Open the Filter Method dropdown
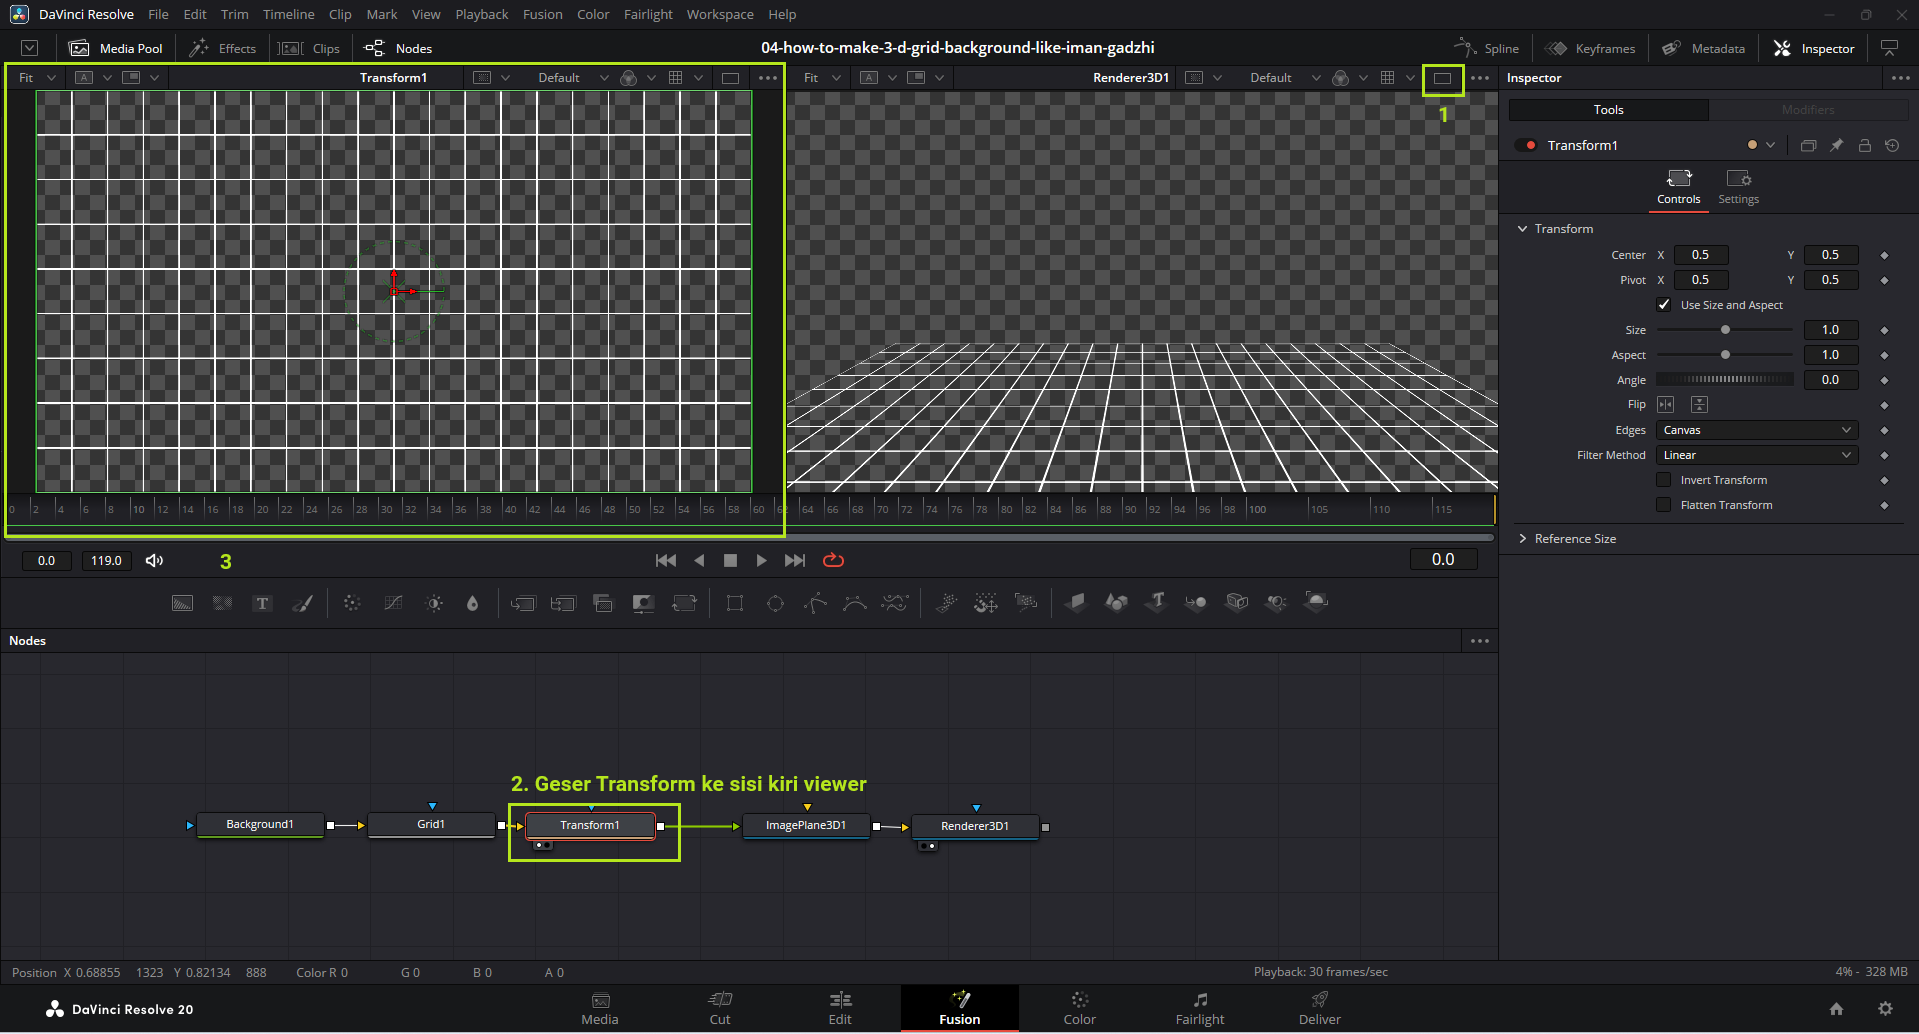Viewport: 1919px width, 1034px height. coord(1756,455)
